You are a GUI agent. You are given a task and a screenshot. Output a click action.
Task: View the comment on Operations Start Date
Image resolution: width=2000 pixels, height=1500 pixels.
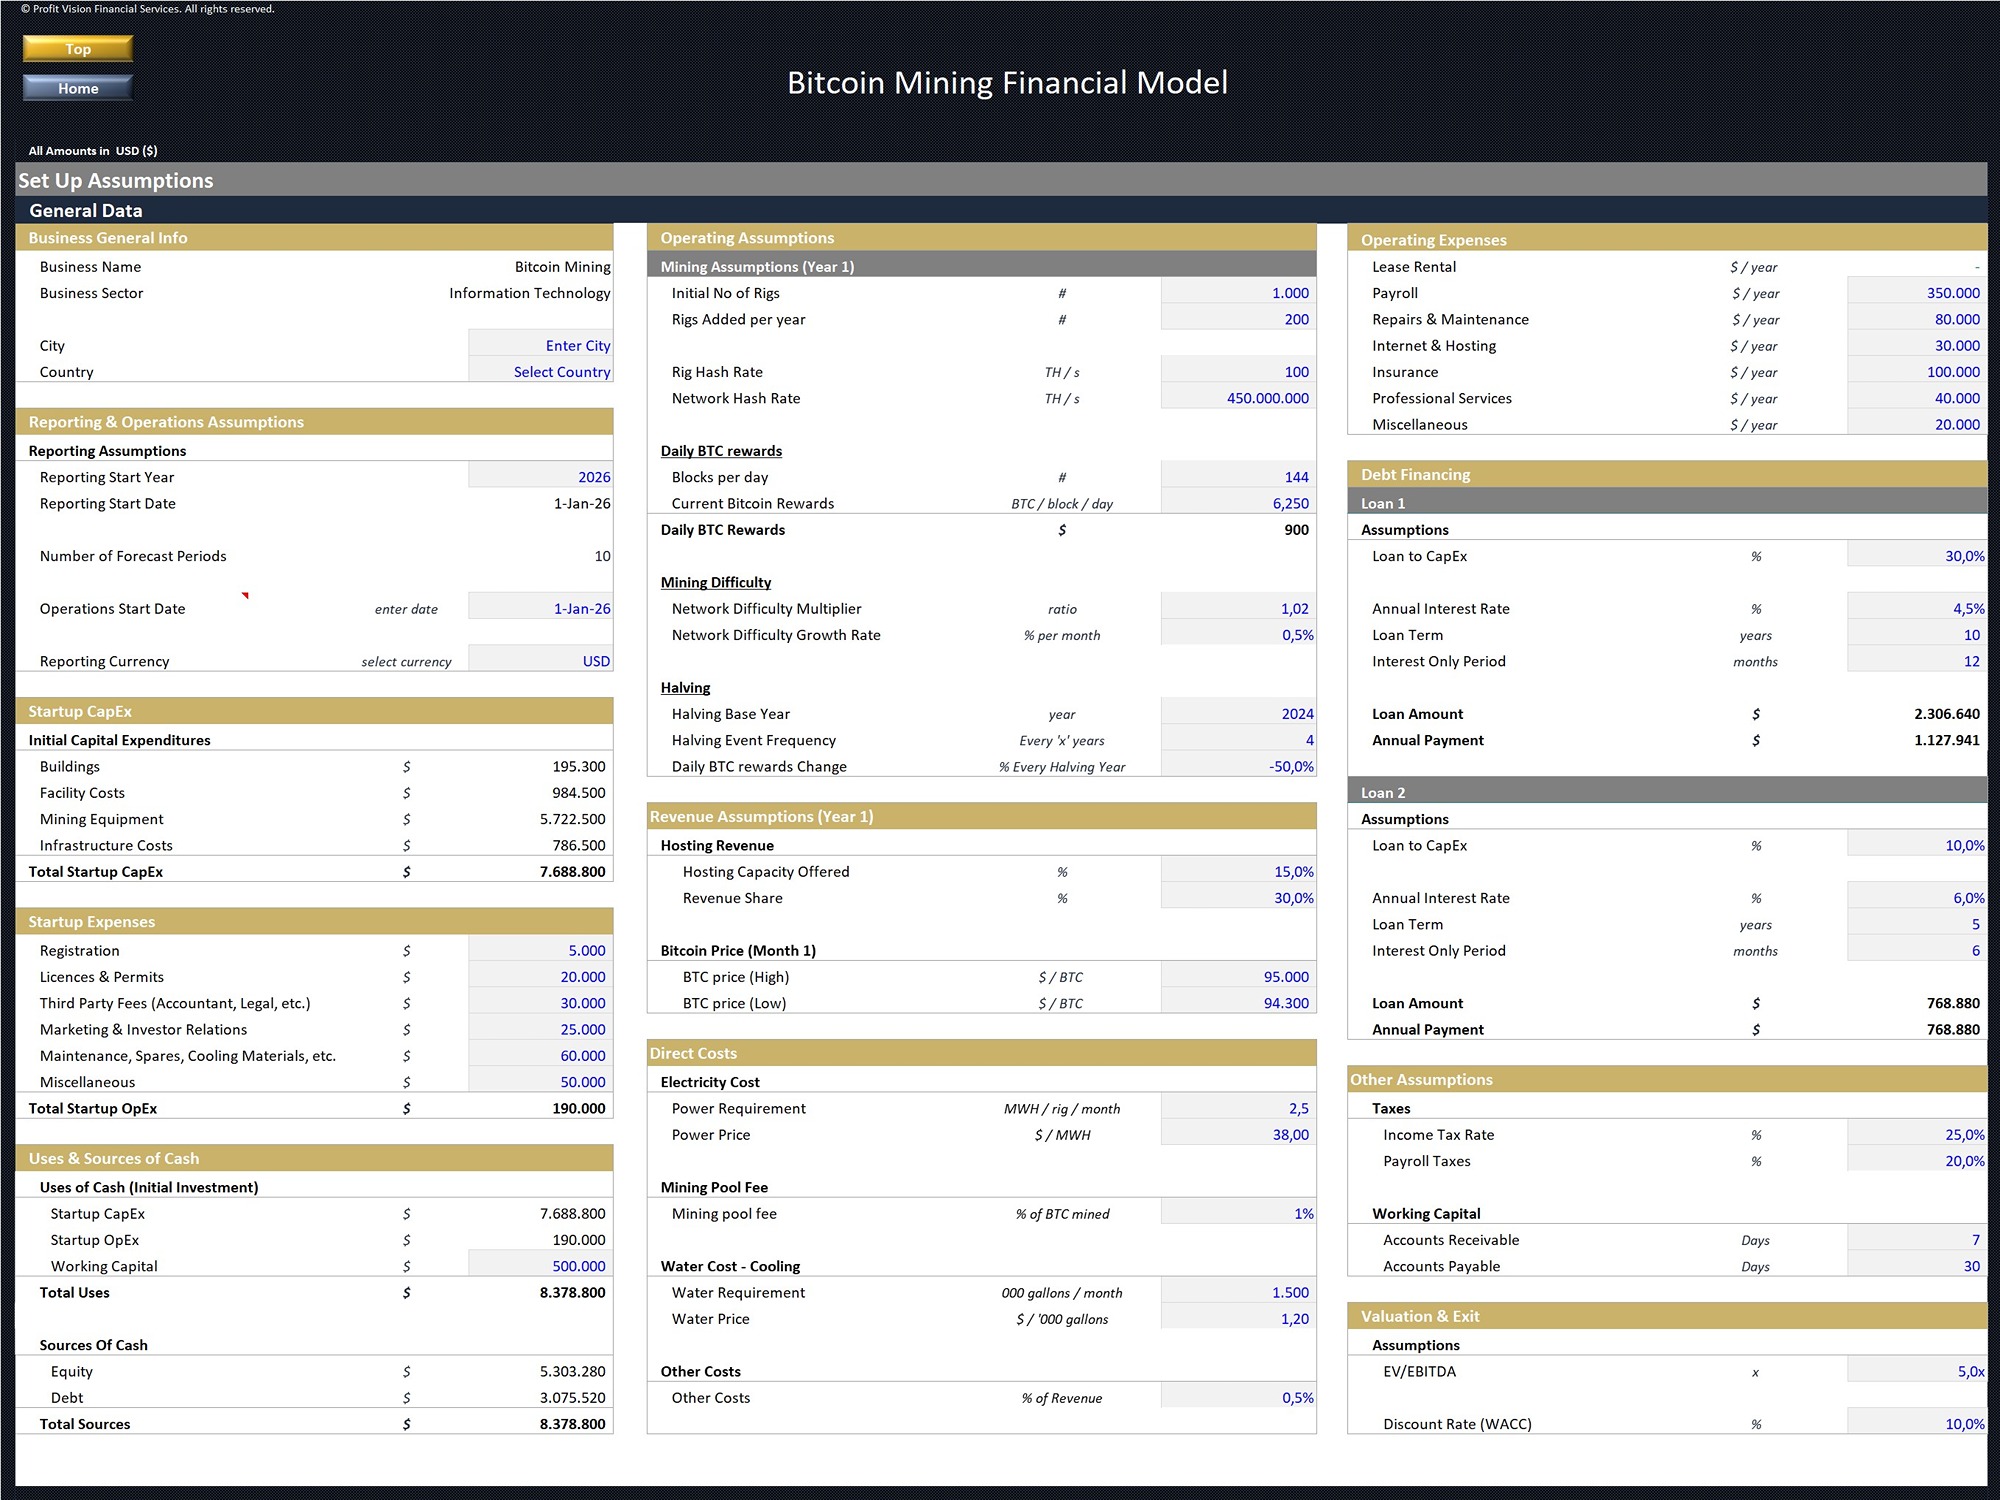click(245, 594)
